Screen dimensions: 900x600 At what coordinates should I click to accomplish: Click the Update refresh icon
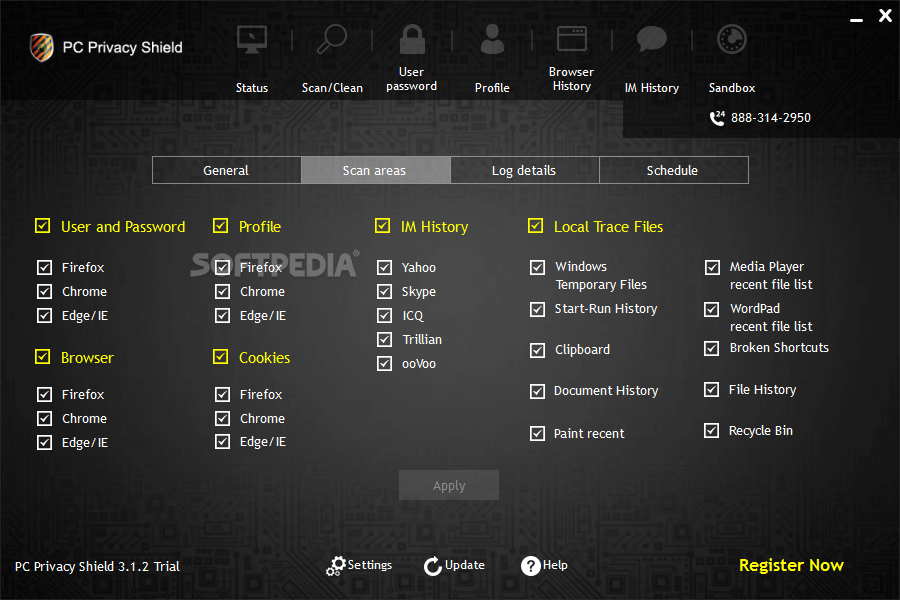pyautogui.click(x=433, y=566)
